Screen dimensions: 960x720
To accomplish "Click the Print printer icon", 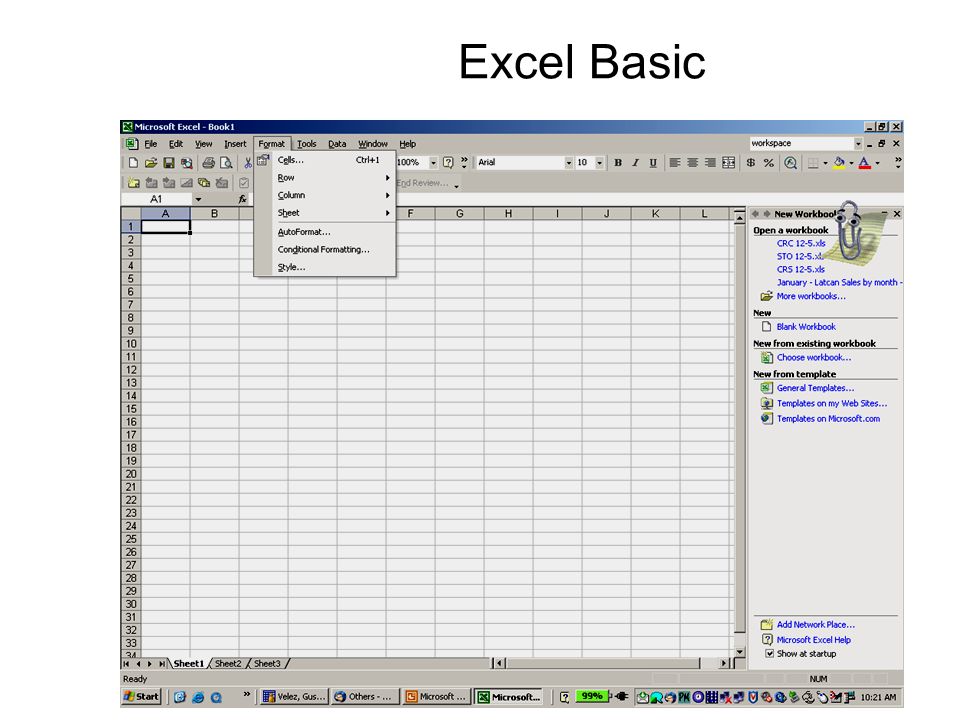I will pyautogui.click(x=208, y=163).
